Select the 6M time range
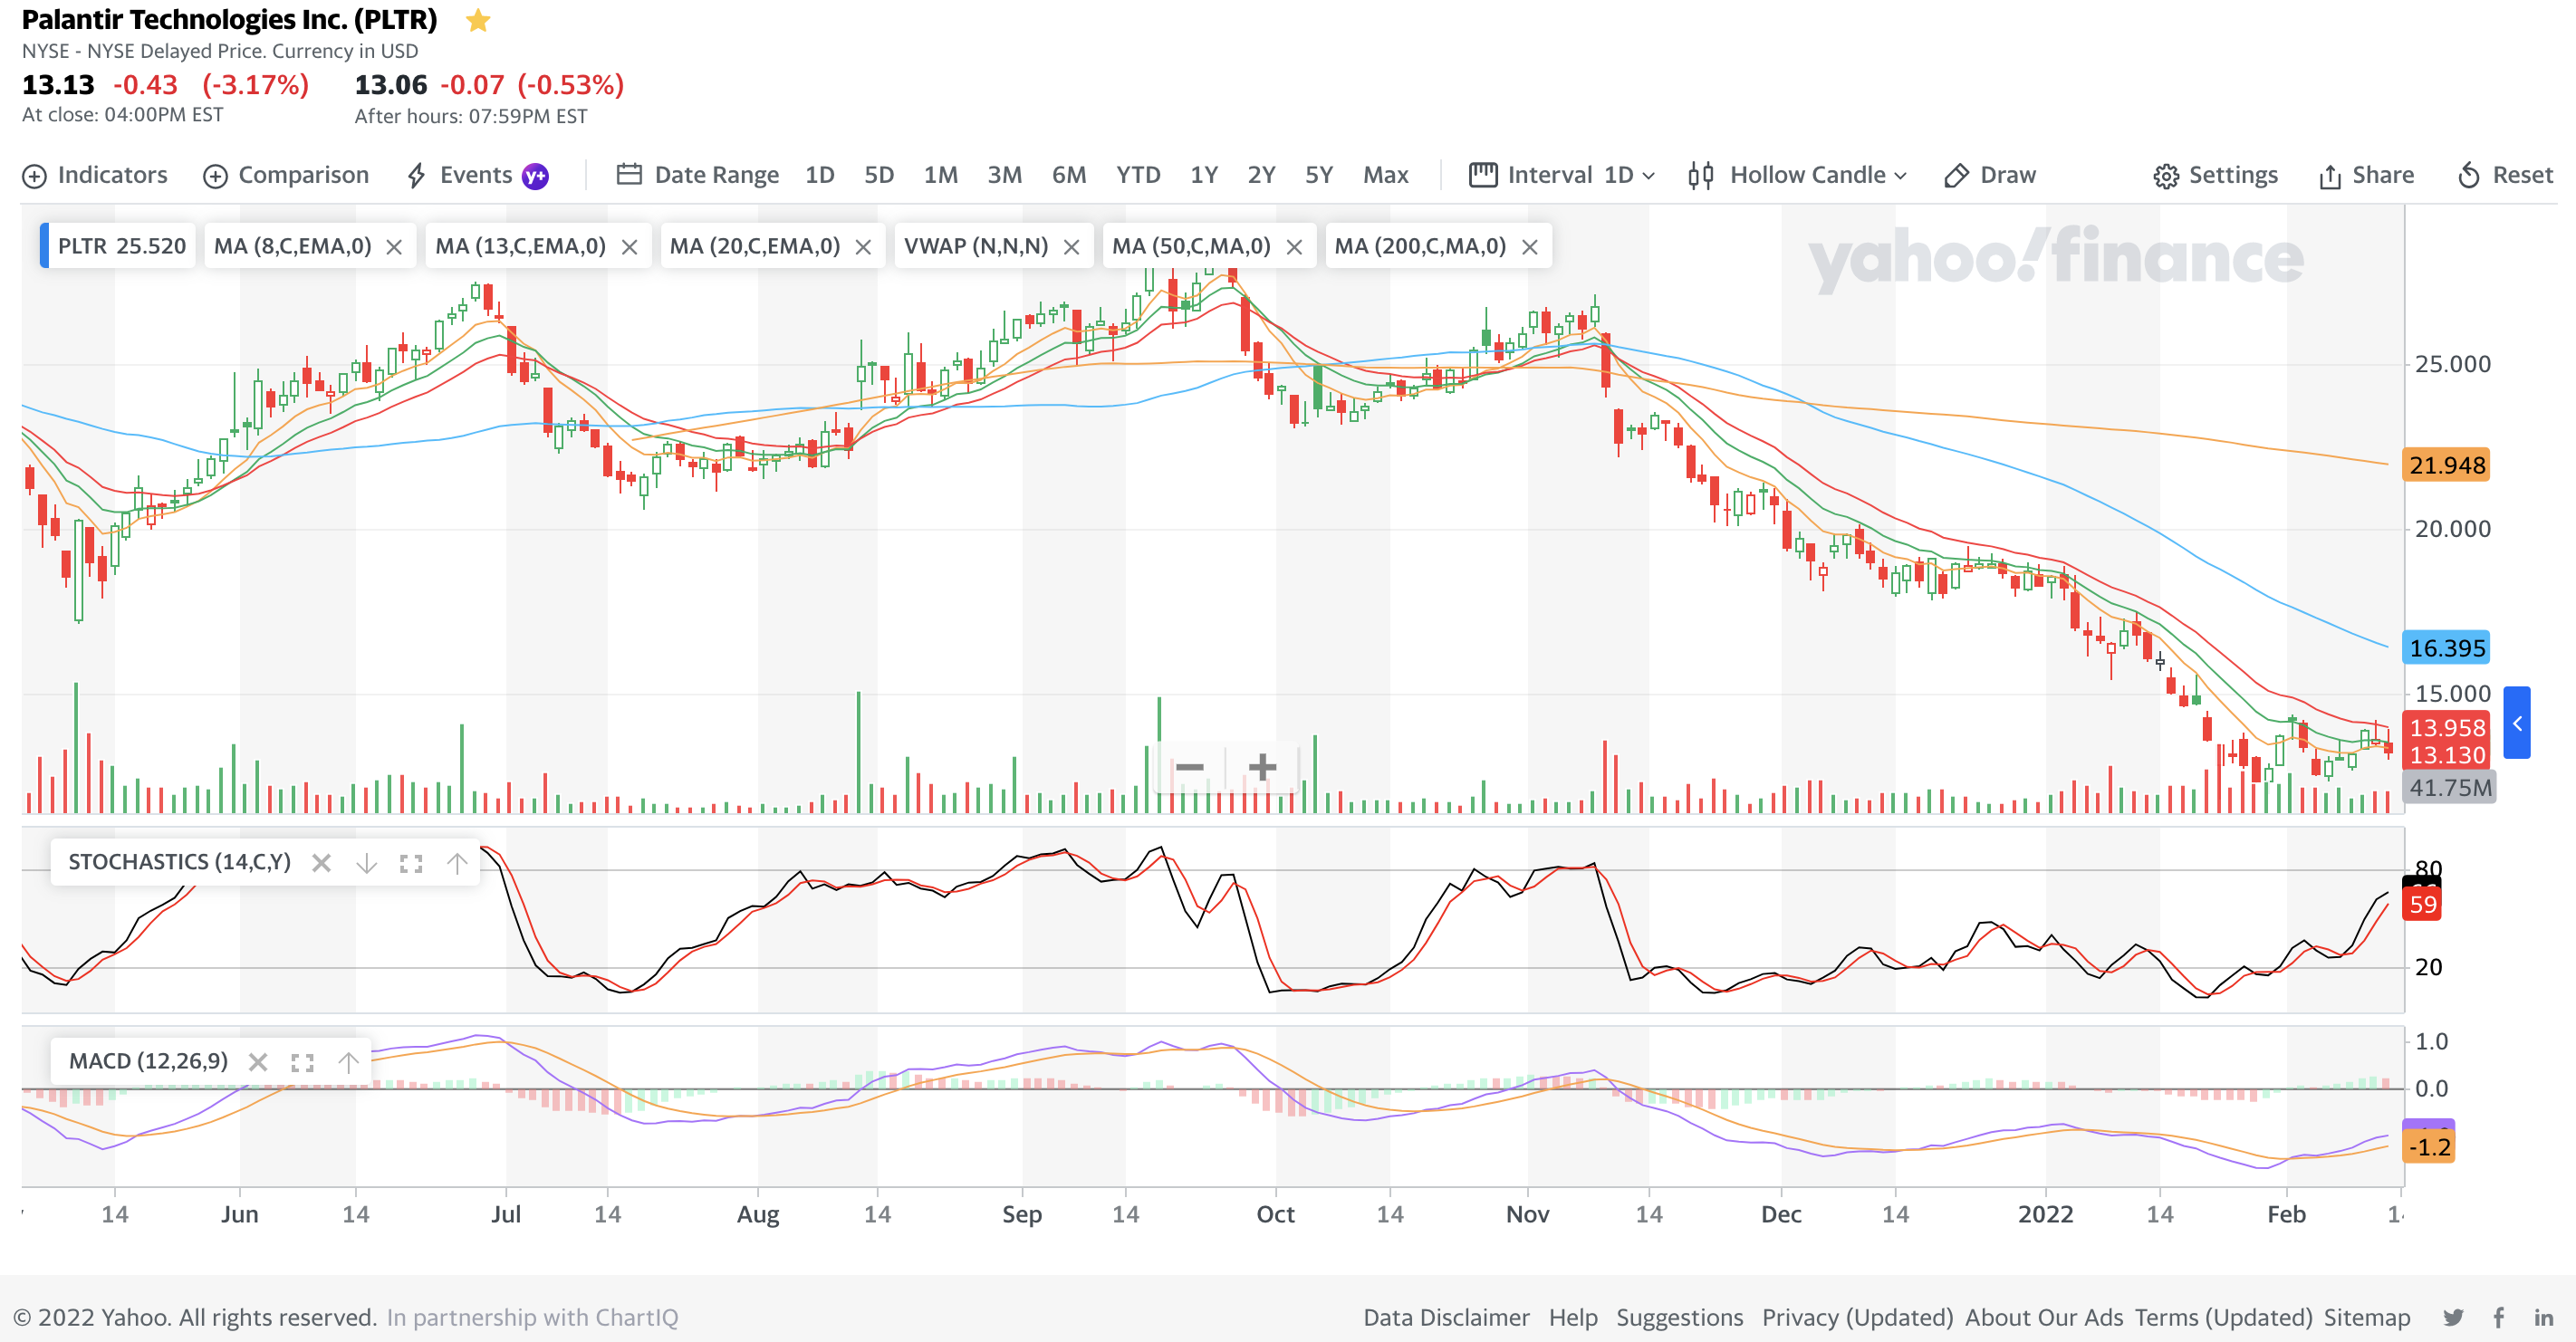This screenshot has width=2576, height=1342. pos(1069,175)
